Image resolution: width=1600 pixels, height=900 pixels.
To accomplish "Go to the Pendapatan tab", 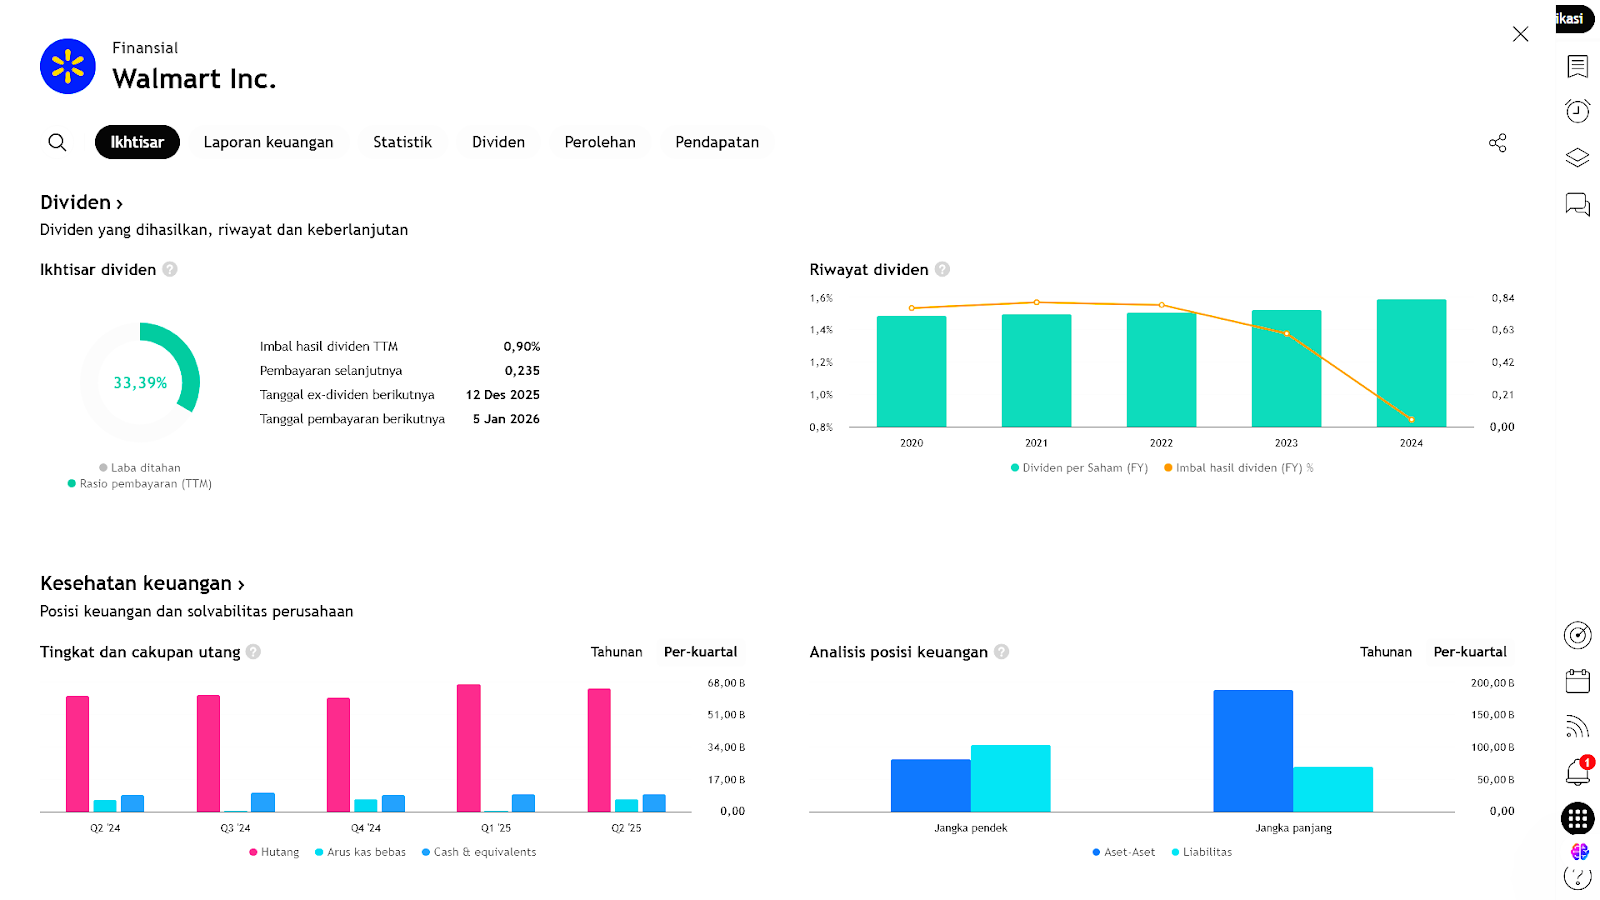I will click(716, 142).
